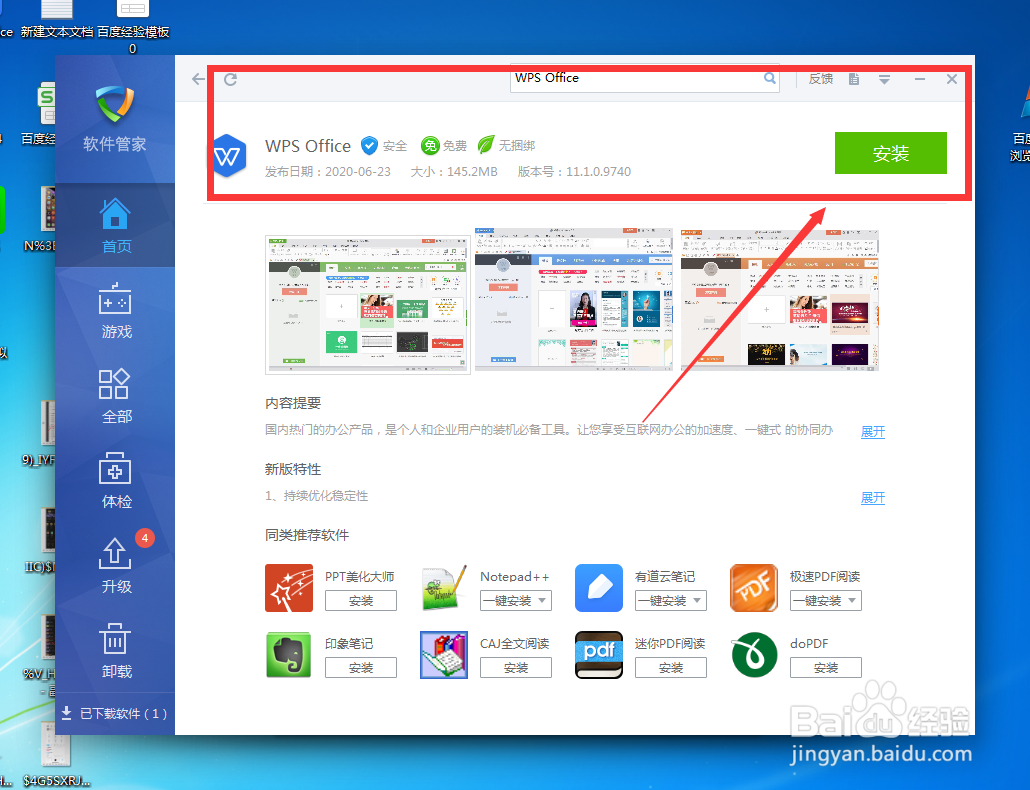The height and width of the screenshot is (790, 1030).
Task: Open the first green WPS screenshot thumbnail
Action: tap(368, 305)
